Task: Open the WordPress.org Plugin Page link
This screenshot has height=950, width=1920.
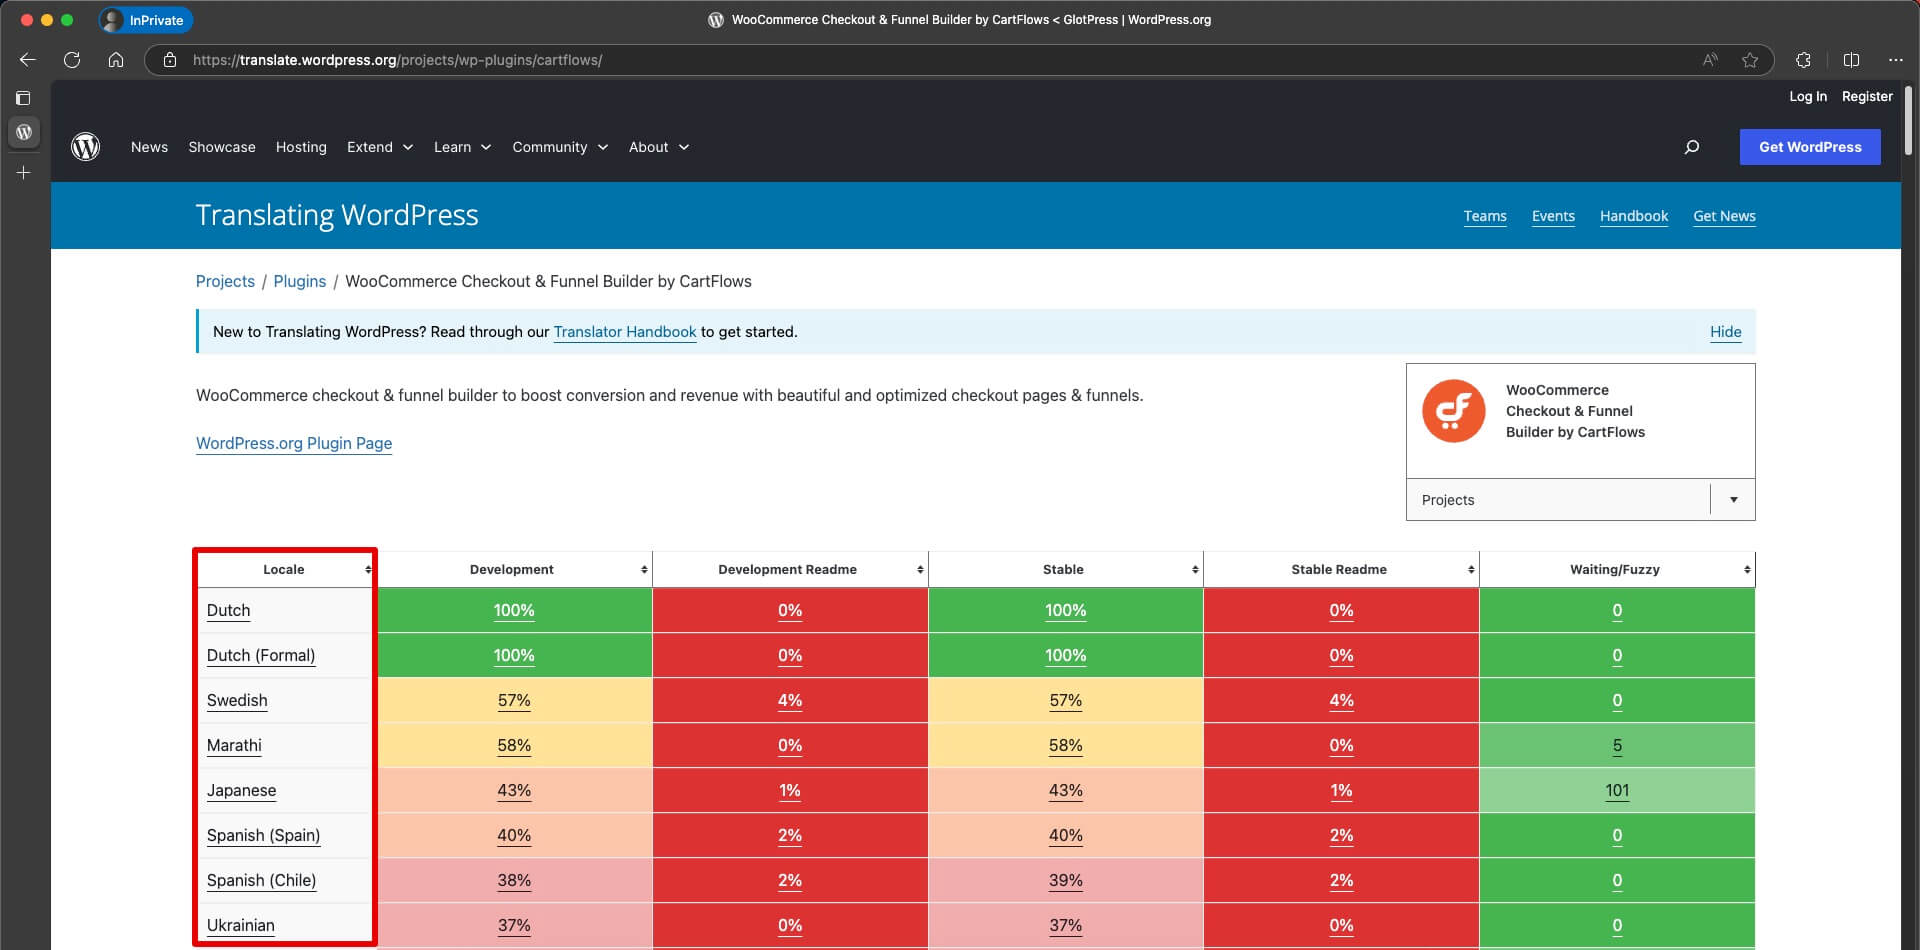Action: [x=294, y=443]
